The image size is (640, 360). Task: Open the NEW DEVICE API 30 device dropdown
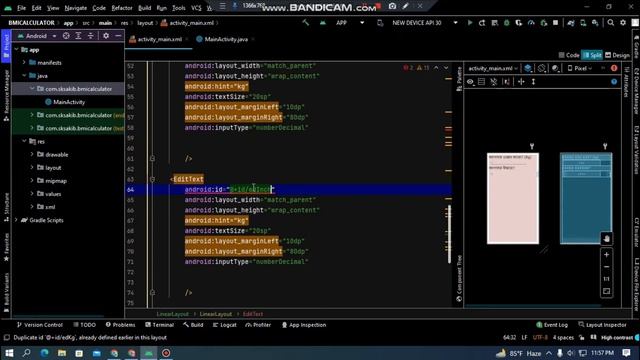coord(417,23)
